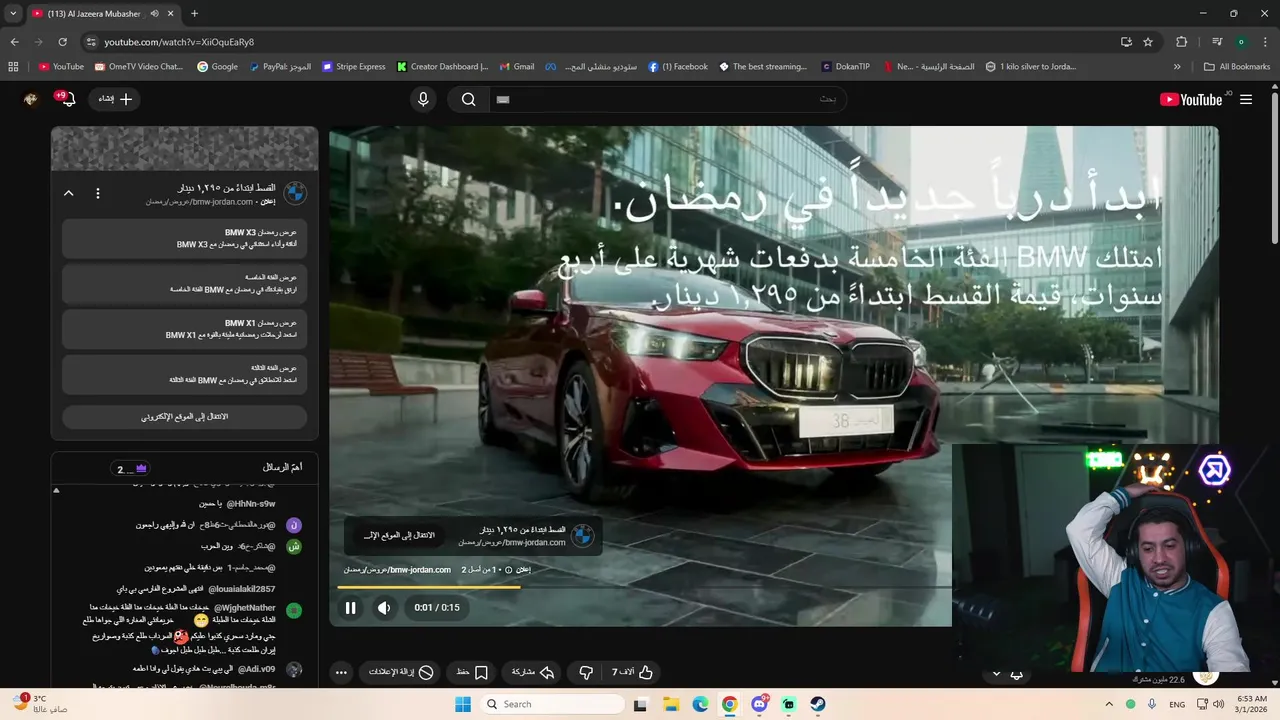Like the video with thumbs-up button
The width and height of the screenshot is (1280, 720).
(x=634, y=673)
